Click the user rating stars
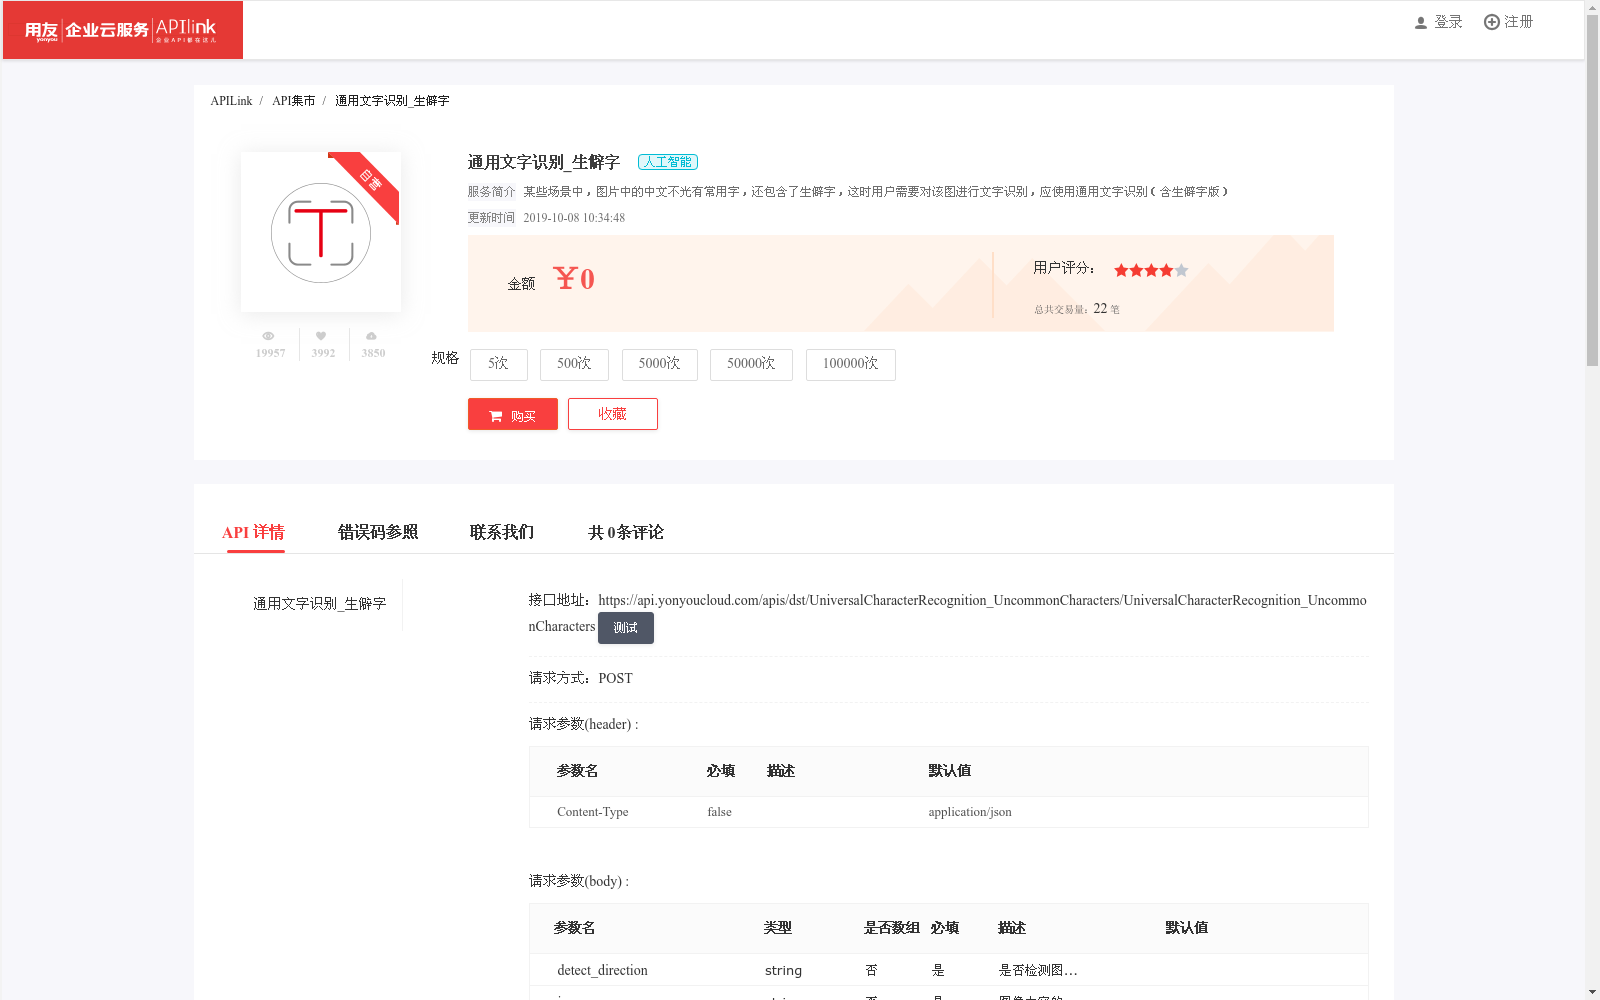The image size is (1600, 1000). [x=1151, y=270]
